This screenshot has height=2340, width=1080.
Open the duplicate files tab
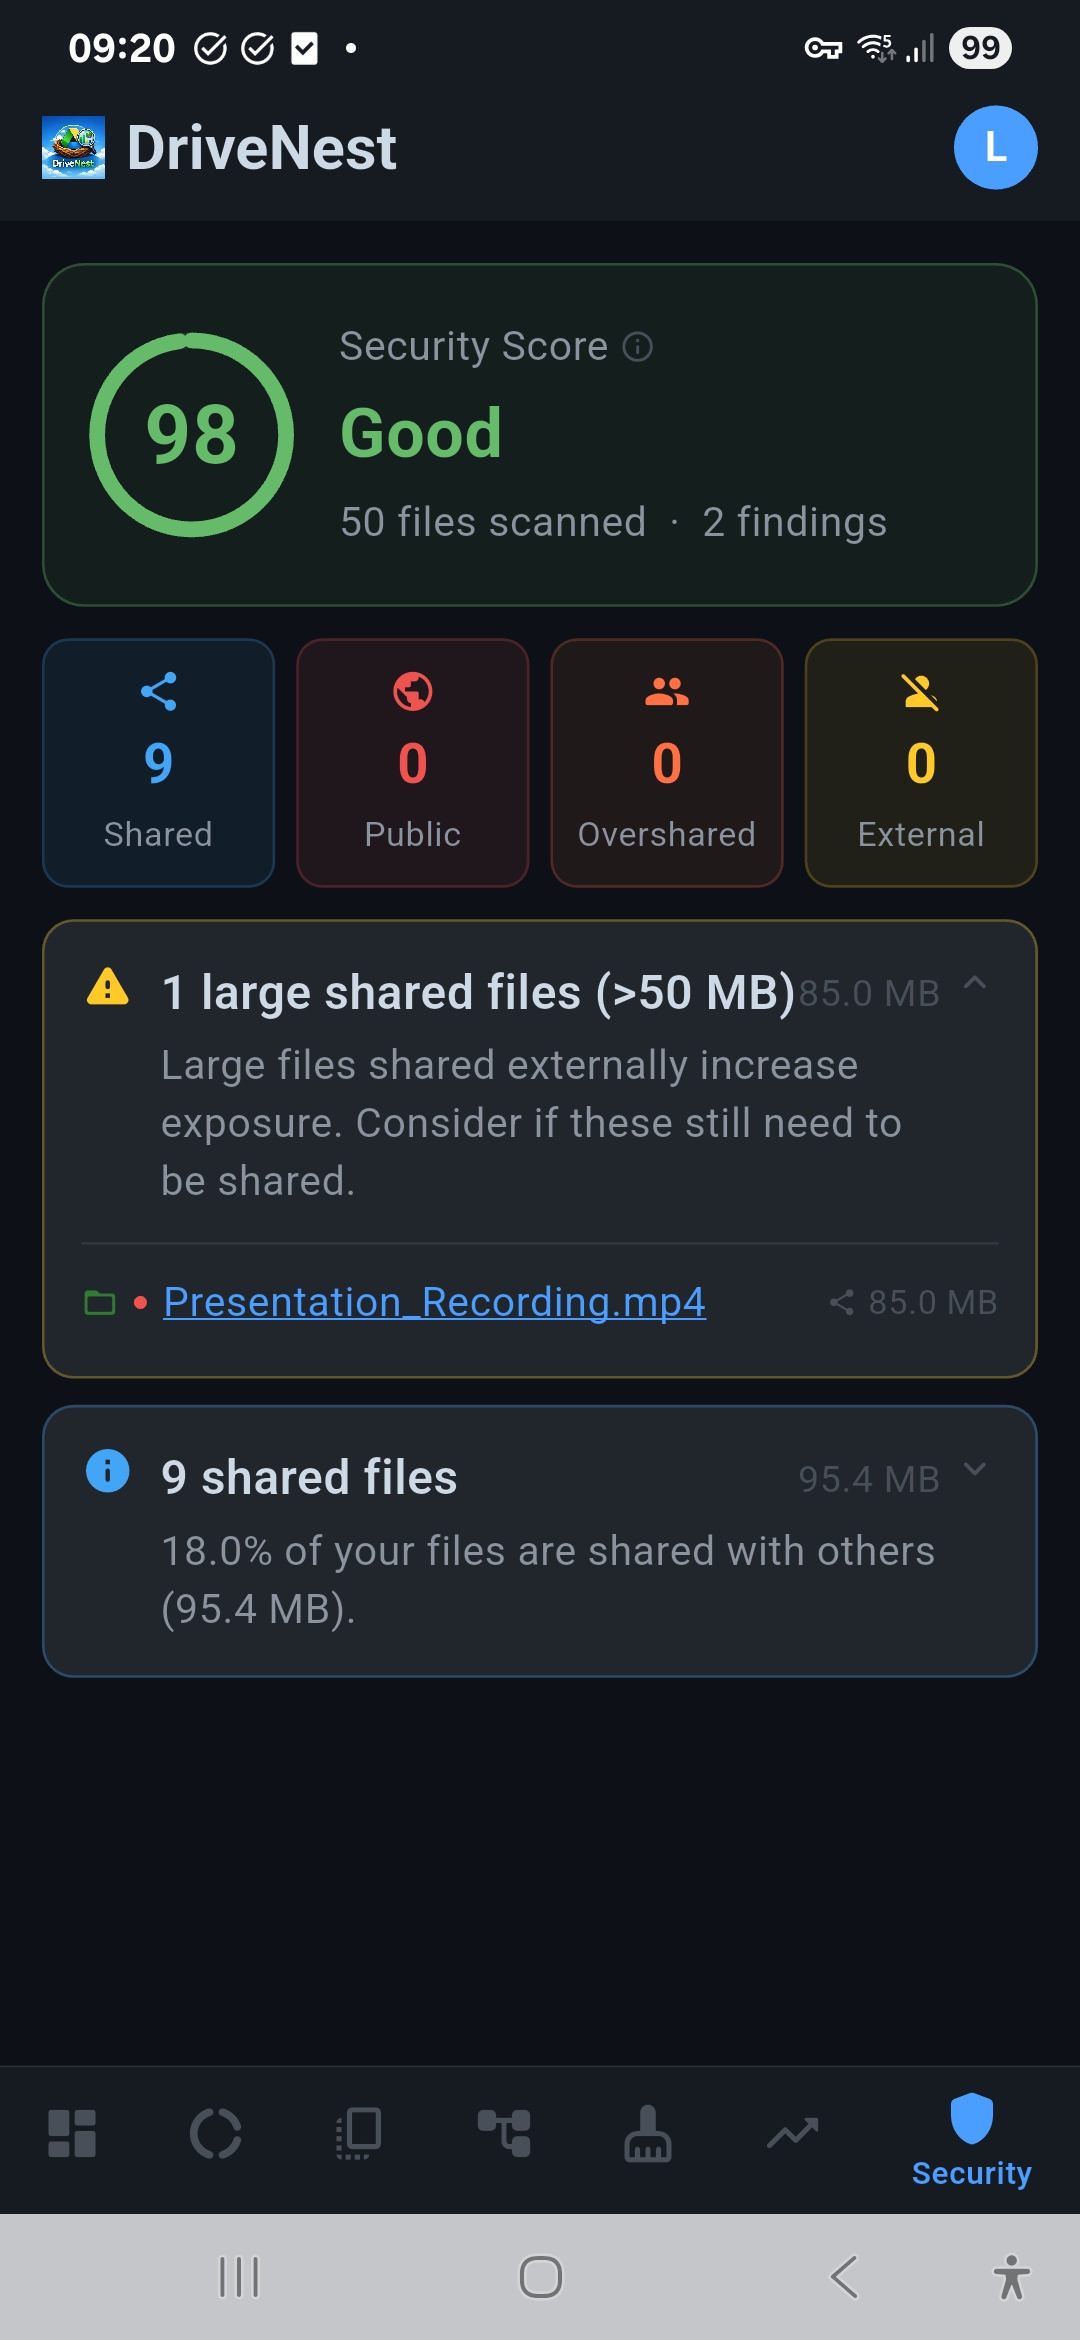360,2133
